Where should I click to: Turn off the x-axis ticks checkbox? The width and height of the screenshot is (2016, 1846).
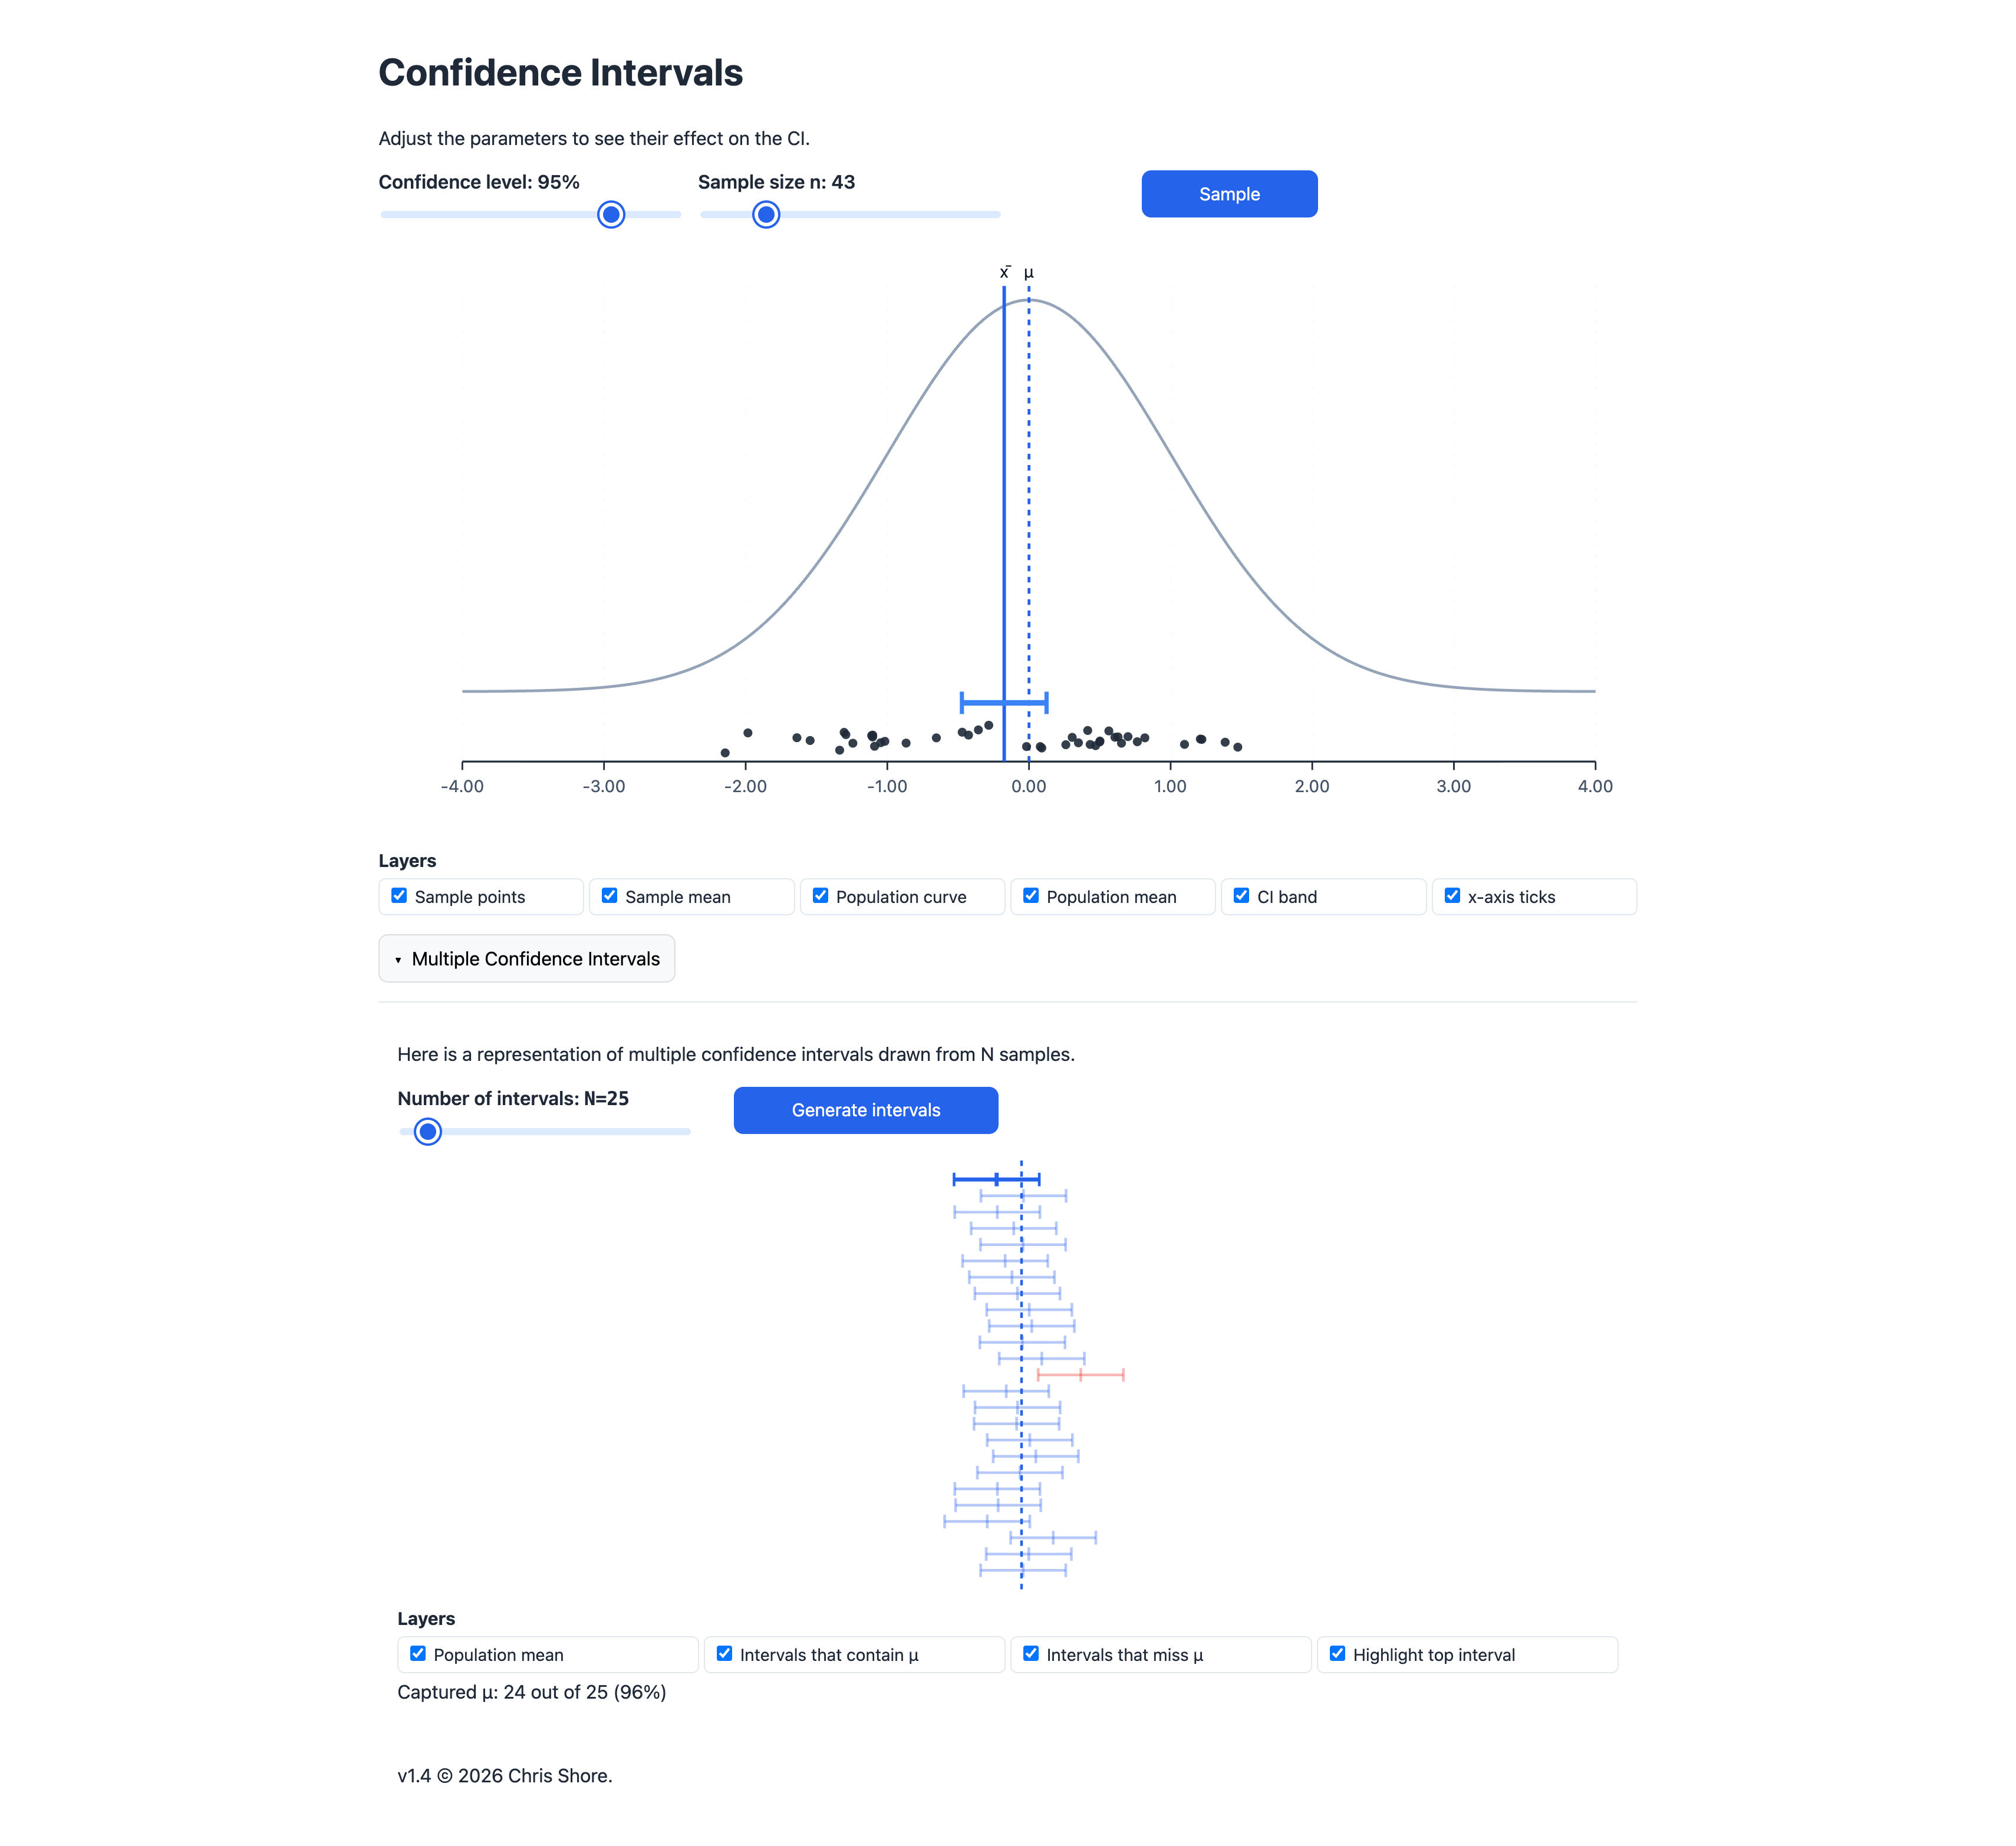1452,896
